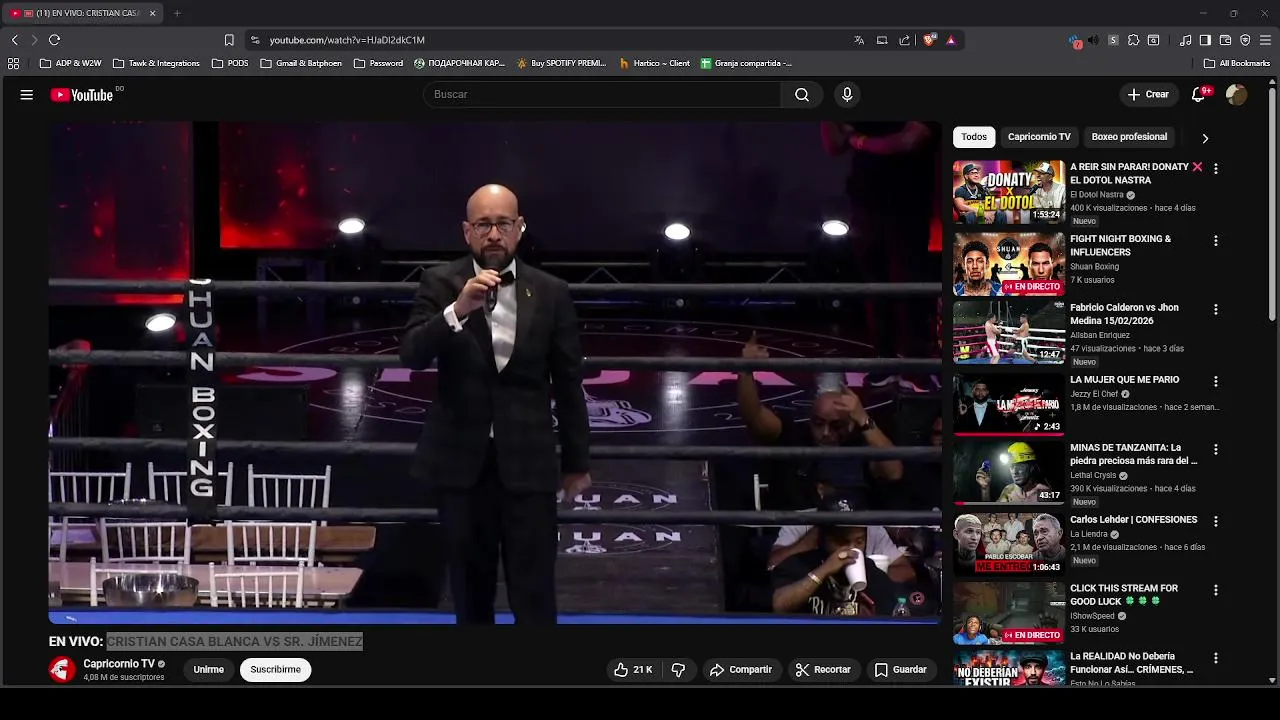Screen dimensions: 1280x720
Task: Open the browser sidebar panel icon
Action: point(1205,40)
